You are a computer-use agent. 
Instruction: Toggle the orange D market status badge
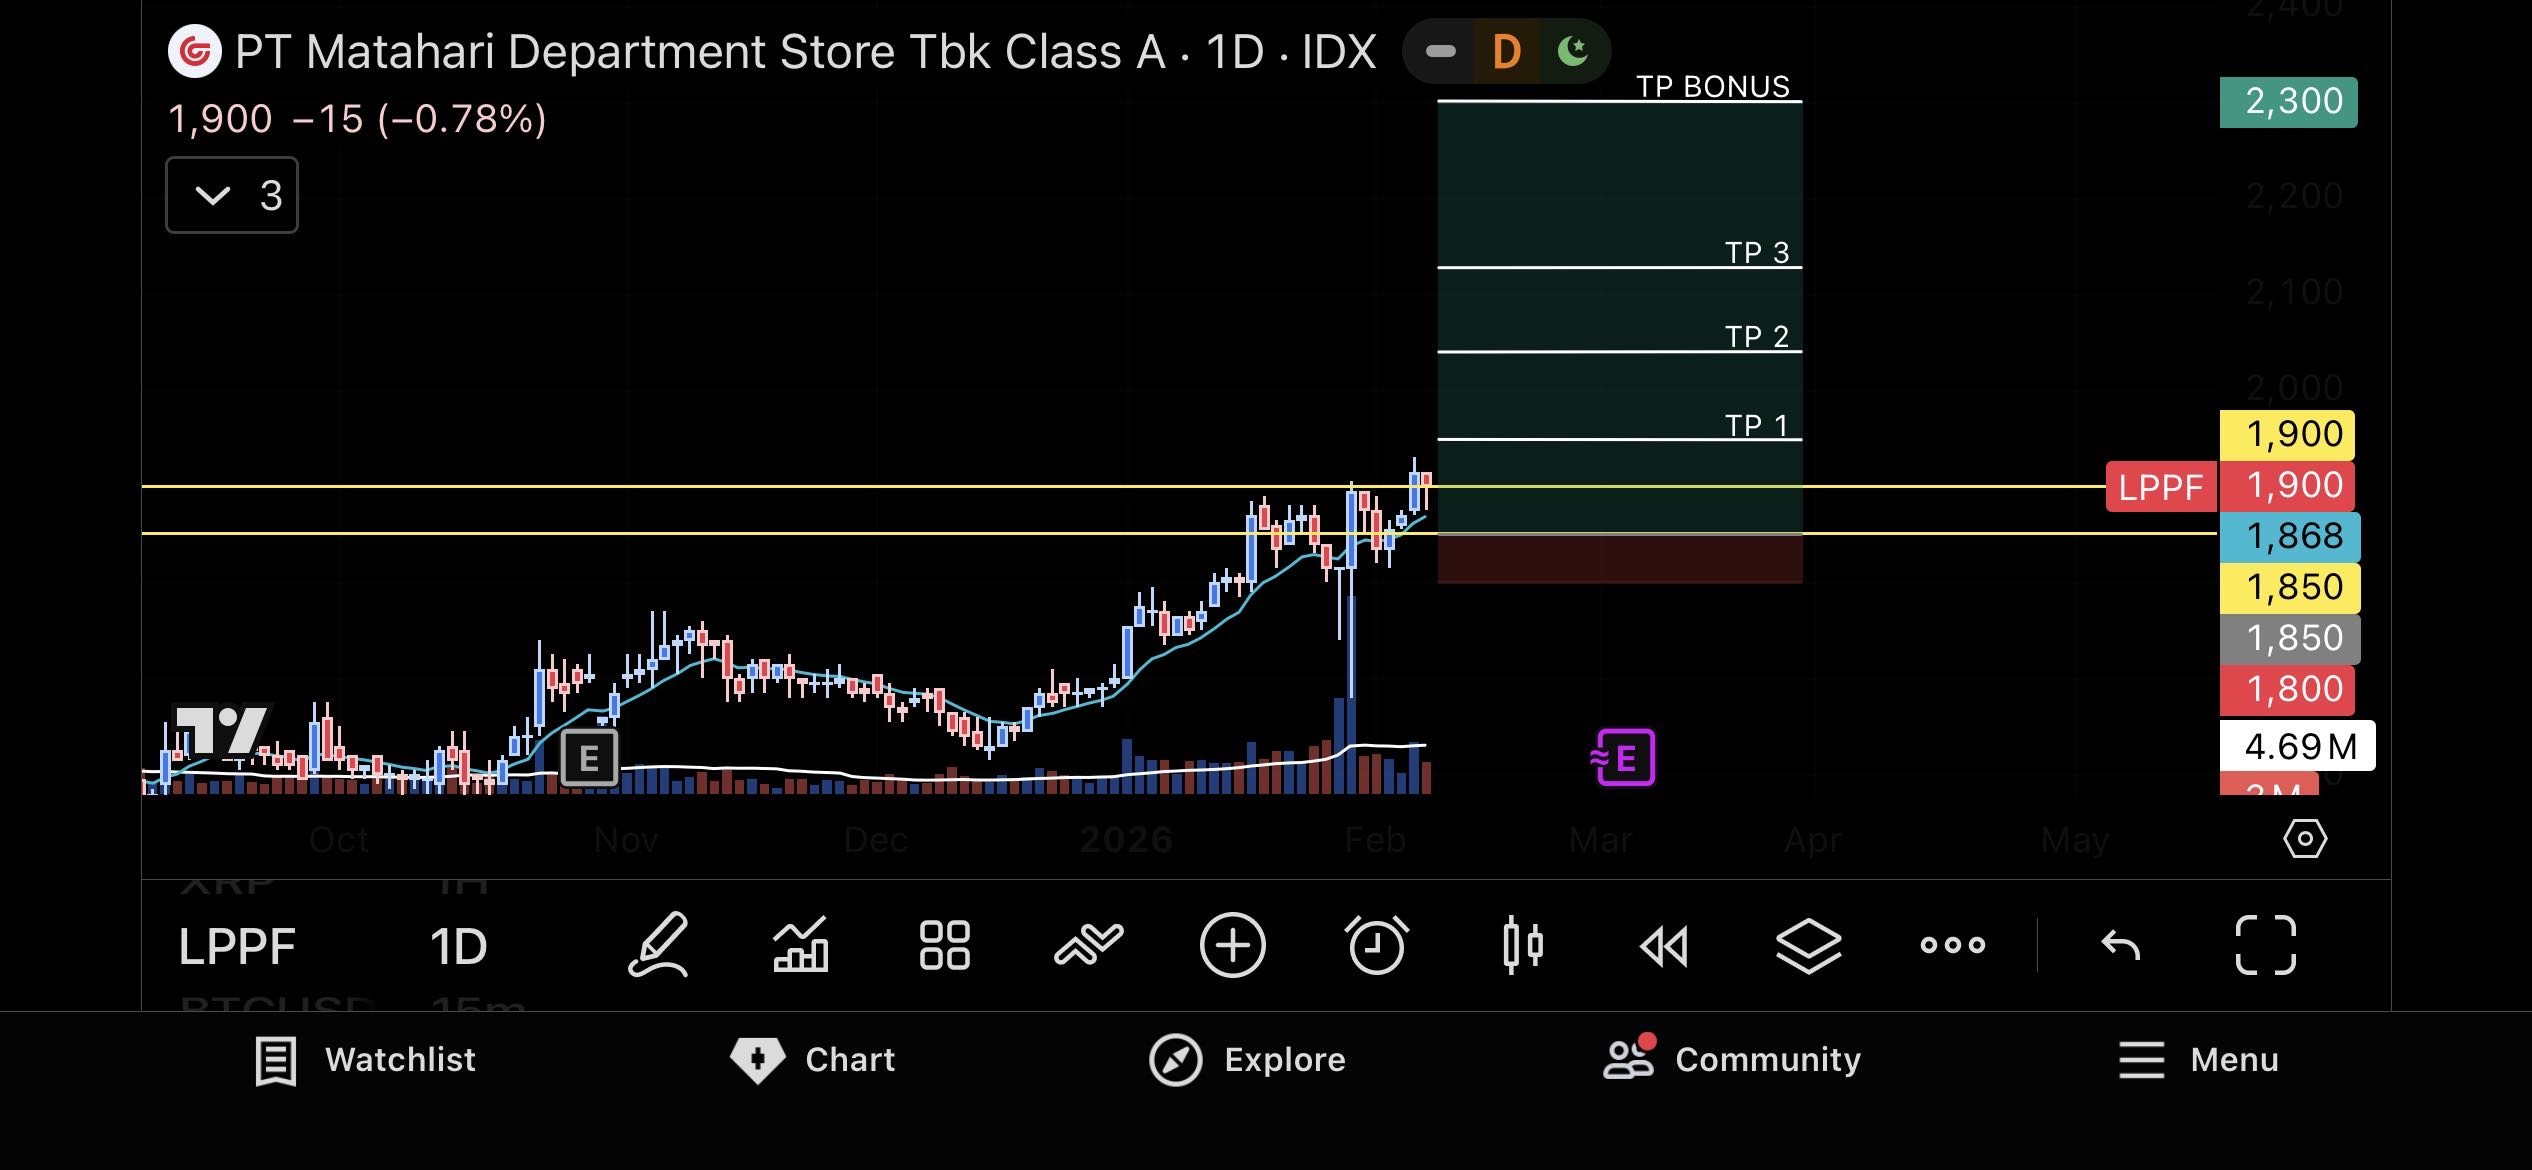1506,51
